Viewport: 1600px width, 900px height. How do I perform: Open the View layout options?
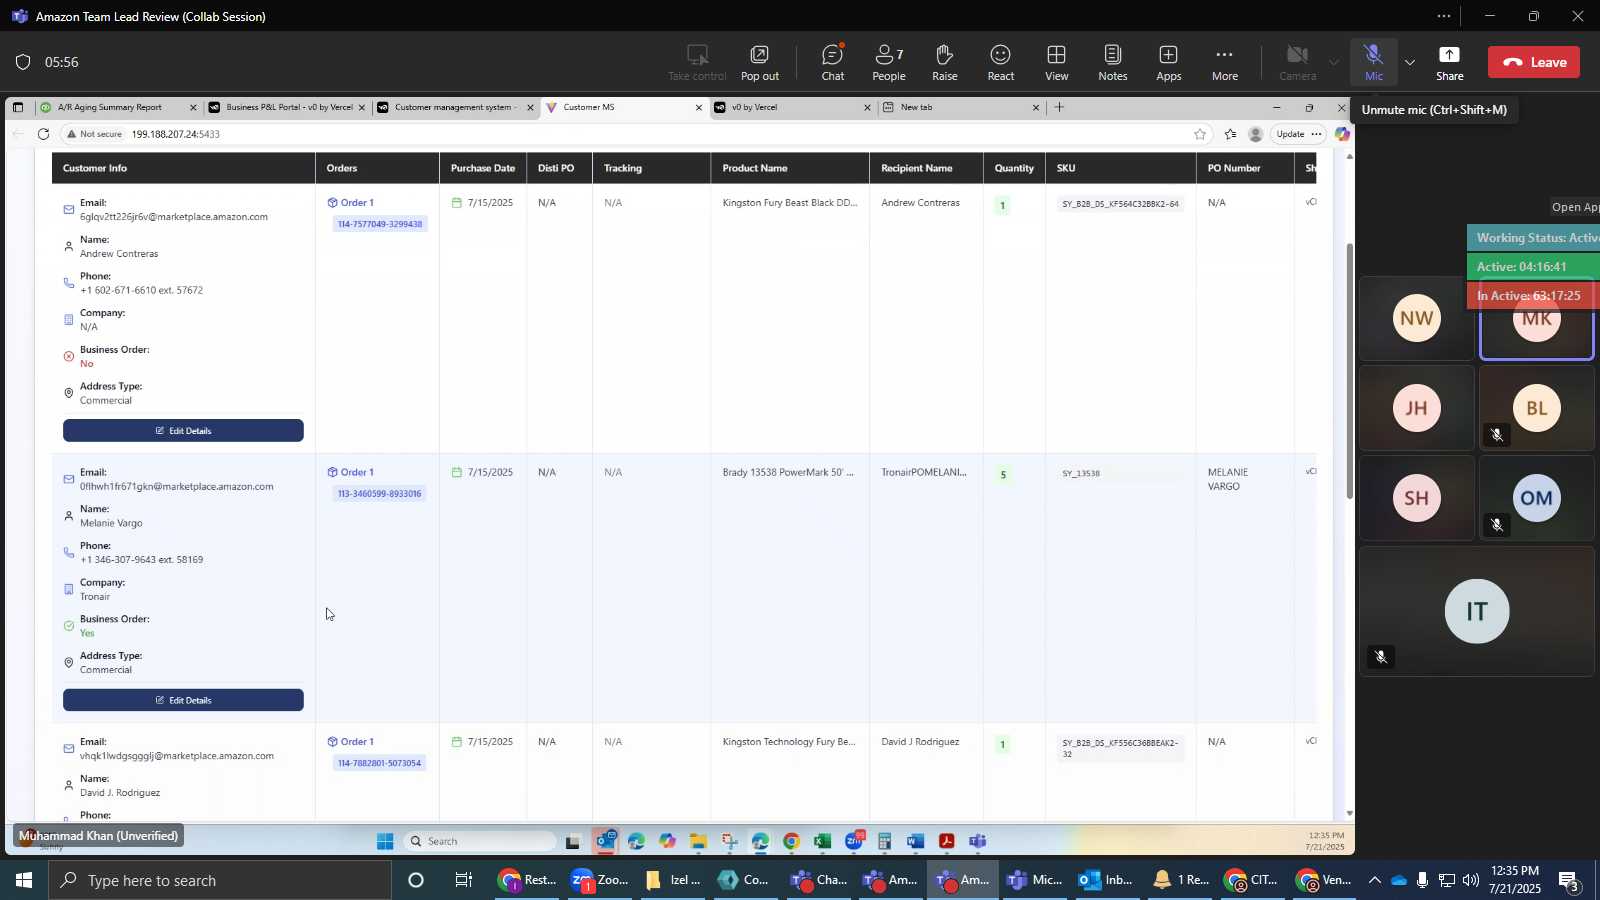coord(1057,62)
